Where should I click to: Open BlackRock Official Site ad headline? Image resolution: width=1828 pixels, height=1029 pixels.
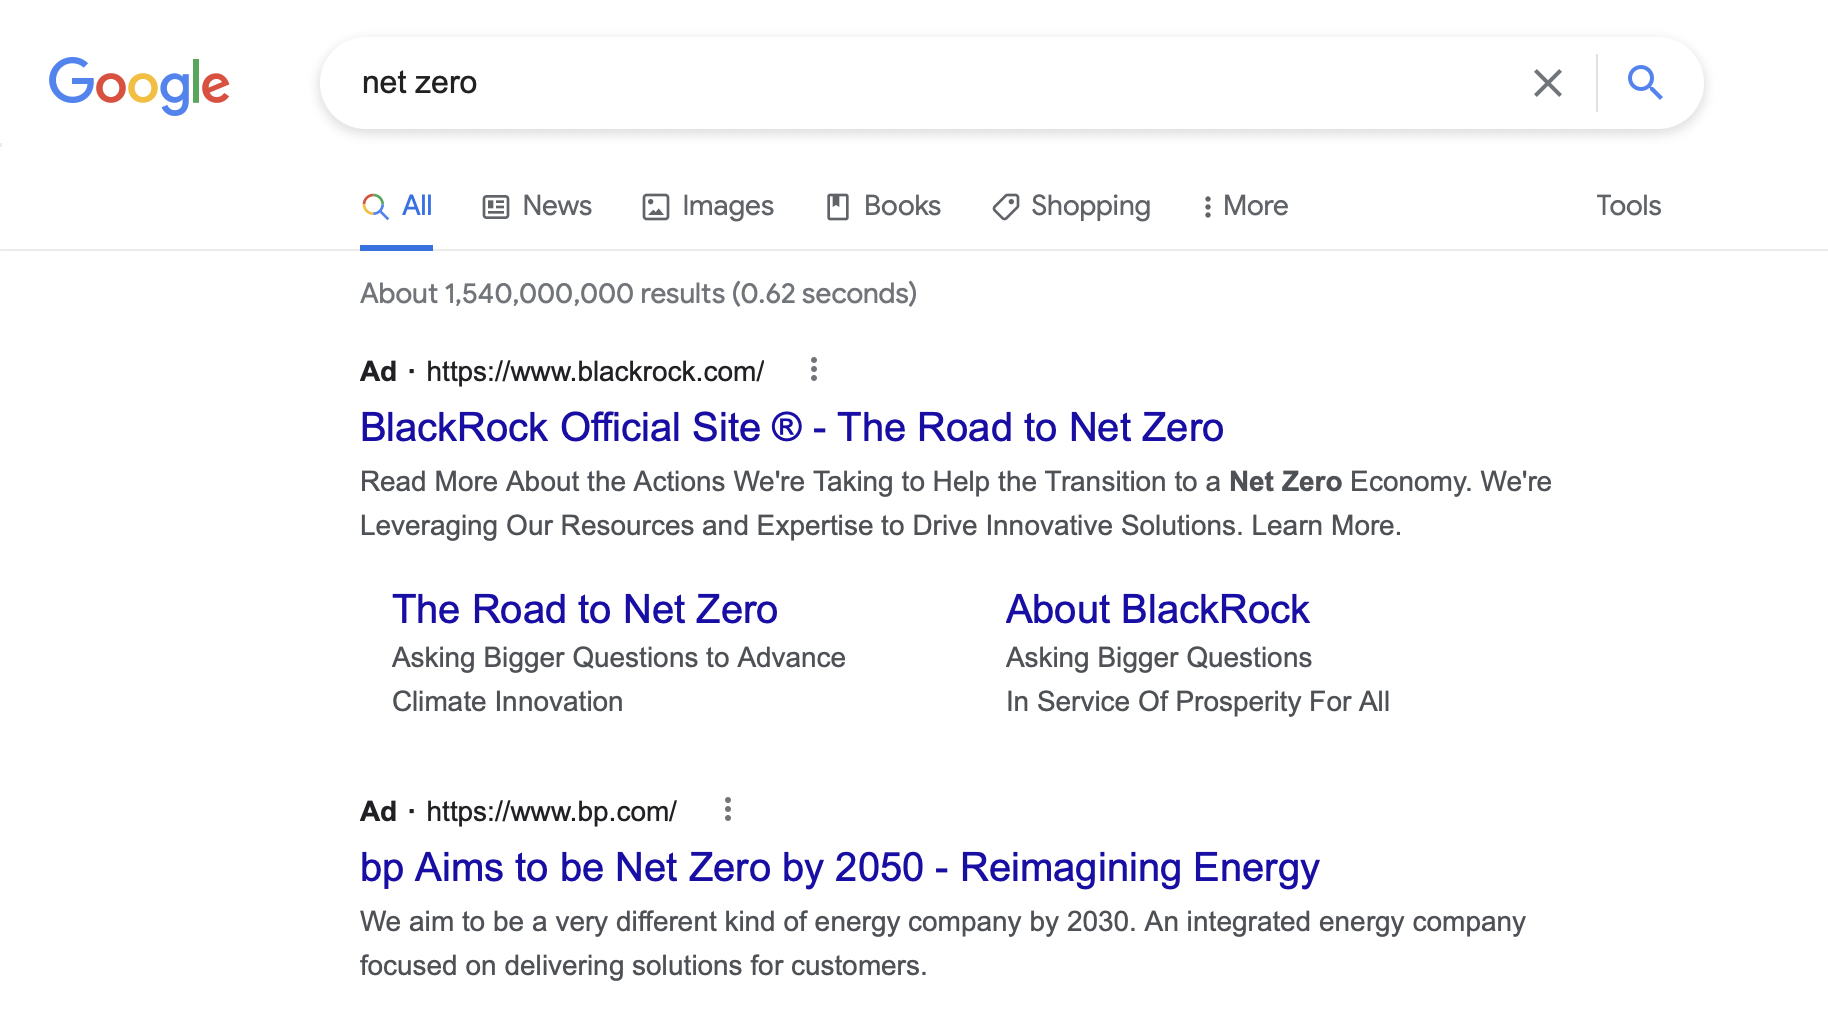(x=791, y=428)
